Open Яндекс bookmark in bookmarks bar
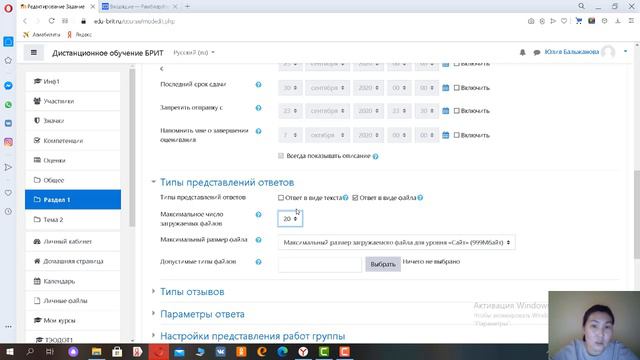Screen dimensions: 640x360 click(79, 35)
